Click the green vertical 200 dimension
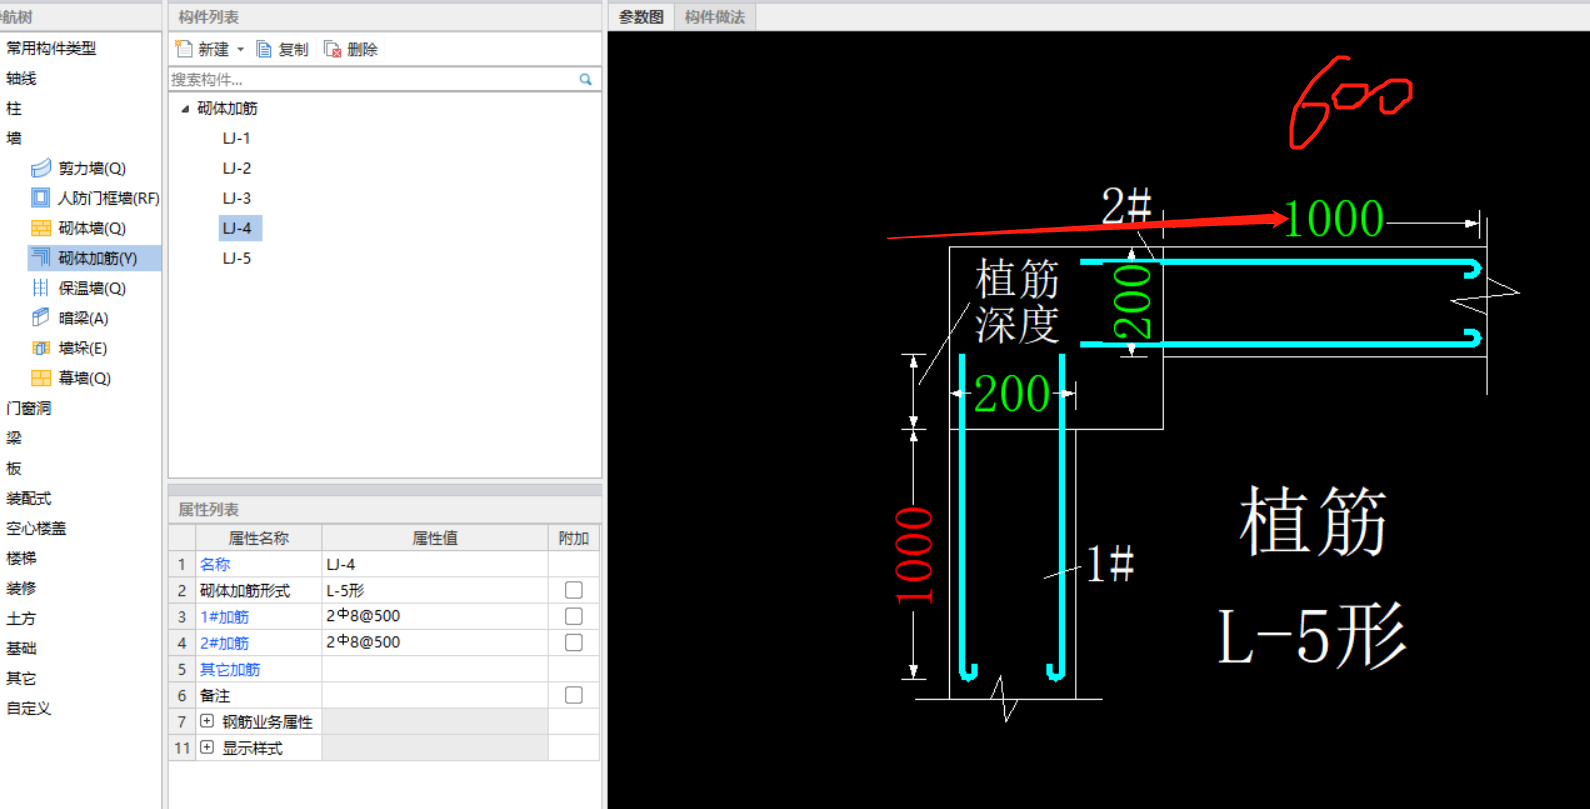1590x809 pixels. pyautogui.click(x=1133, y=302)
